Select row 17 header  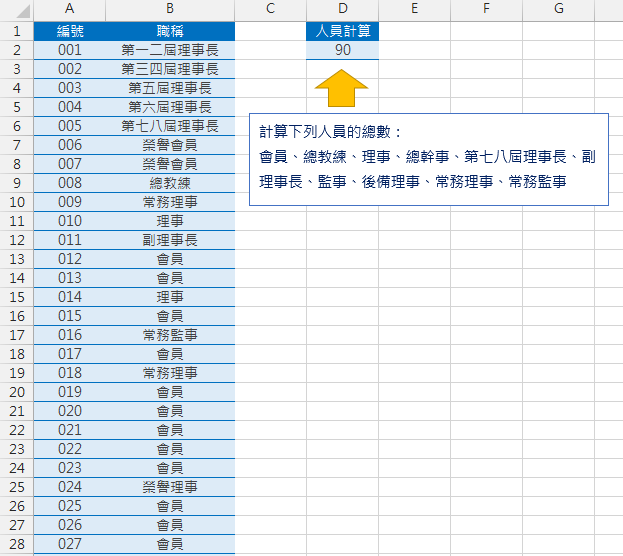tap(17, 335)
